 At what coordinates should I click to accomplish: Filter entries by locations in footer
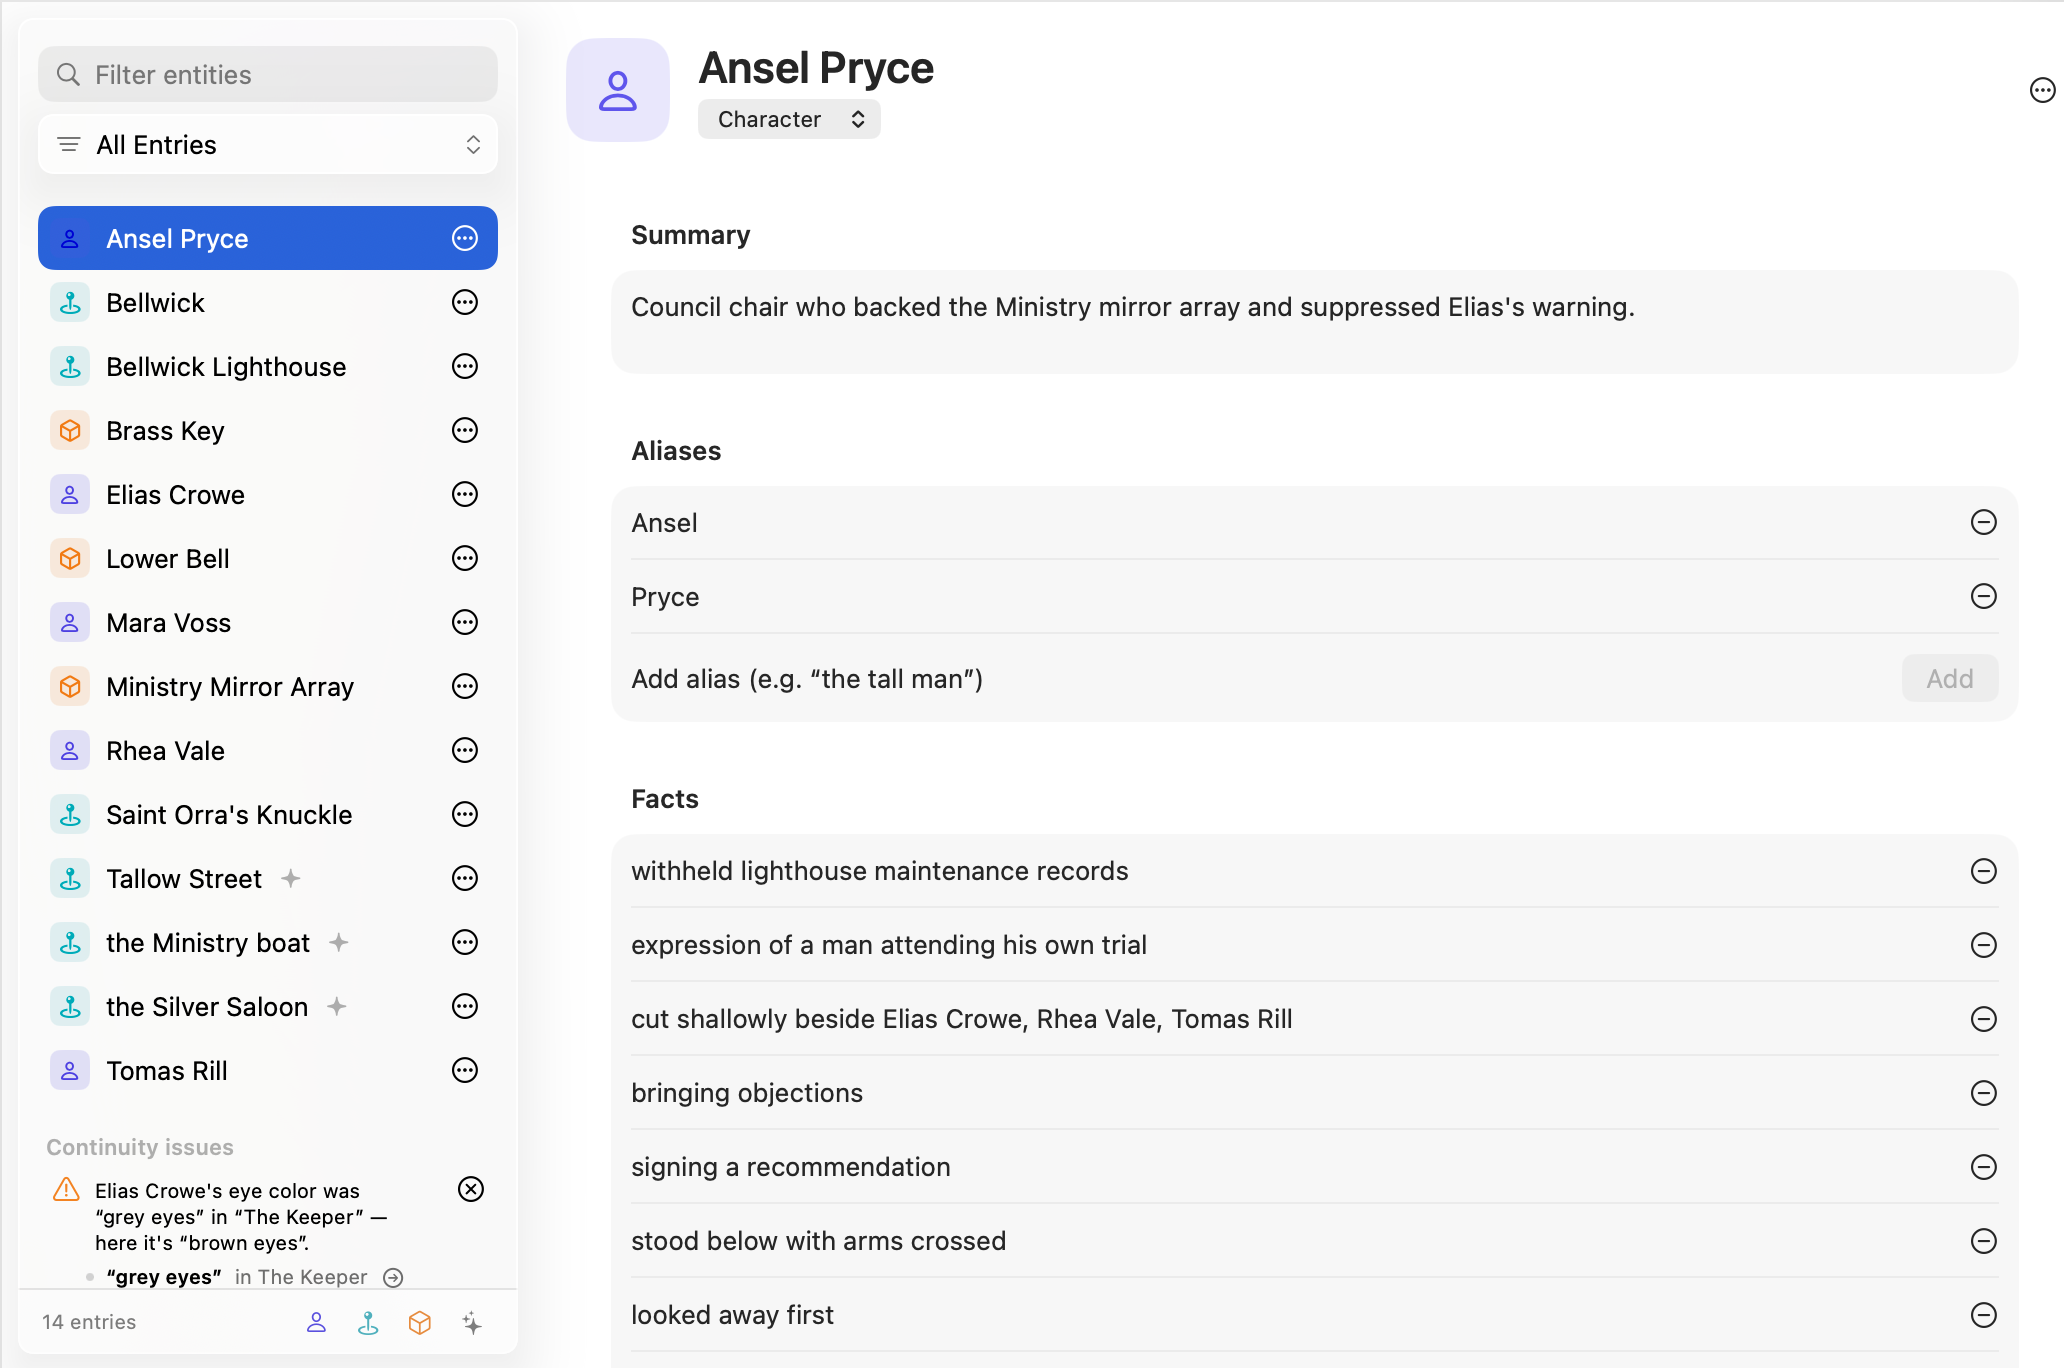tap(368, 1322)
